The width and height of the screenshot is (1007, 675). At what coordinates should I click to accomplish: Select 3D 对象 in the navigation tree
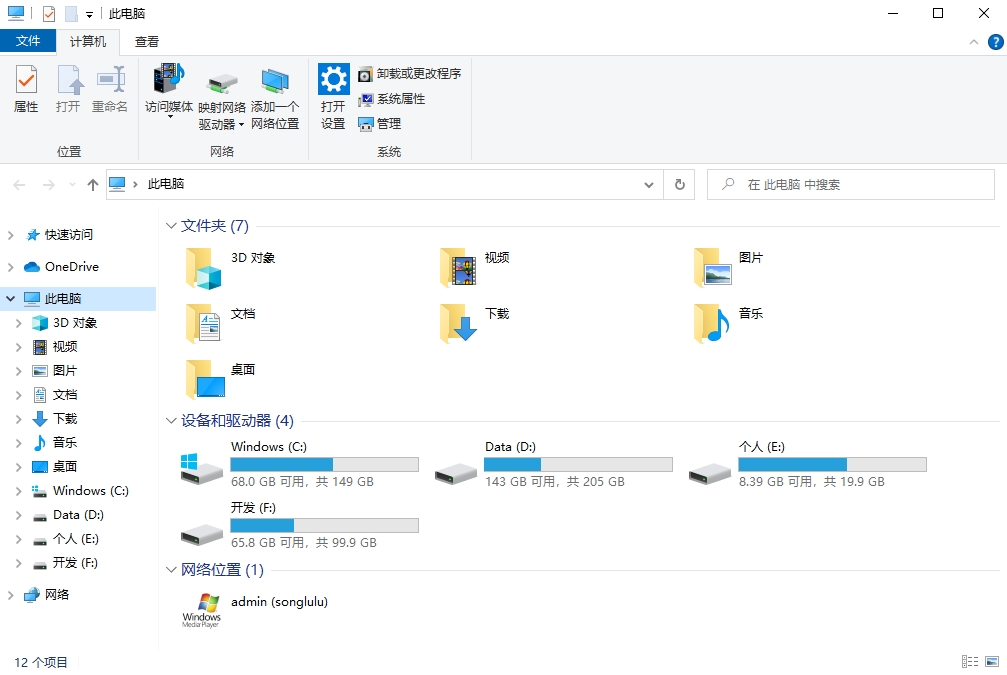point(74,322)
